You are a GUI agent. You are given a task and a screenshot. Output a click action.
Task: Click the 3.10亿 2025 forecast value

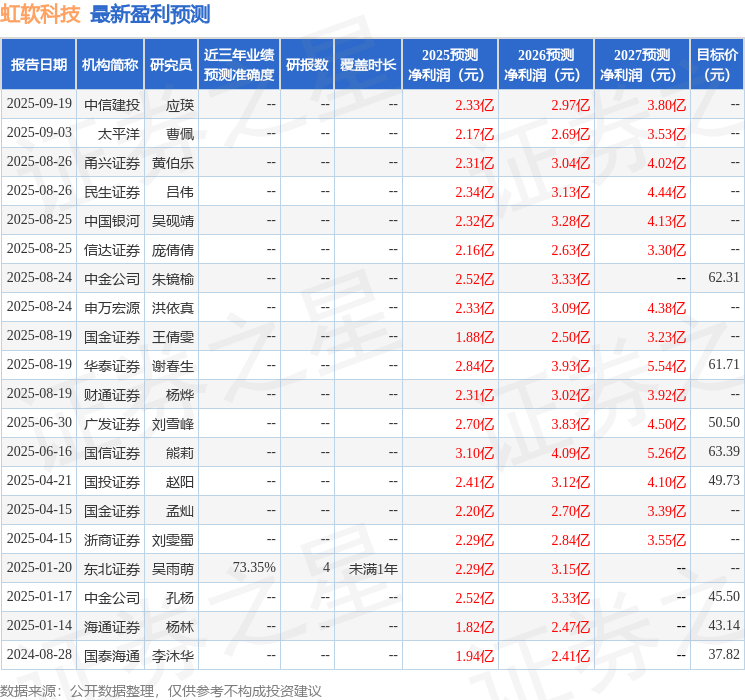[x=475, y=453]
